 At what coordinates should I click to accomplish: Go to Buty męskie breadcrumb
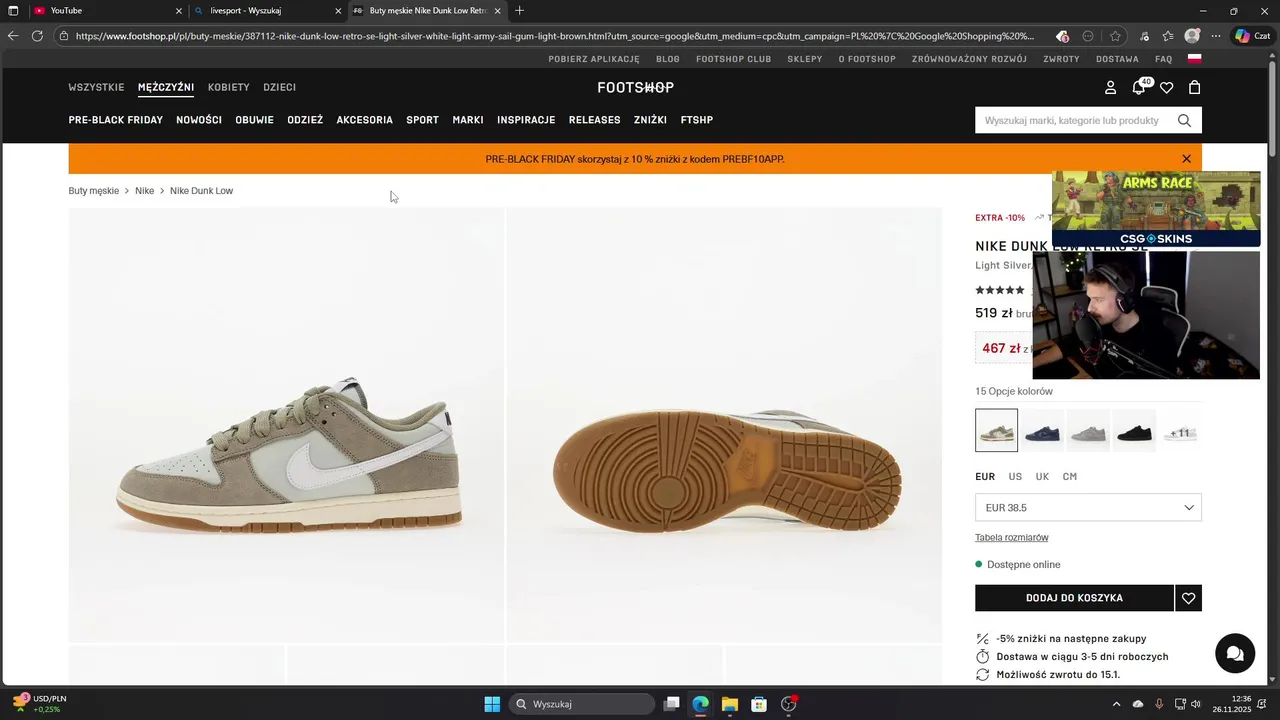93,191
